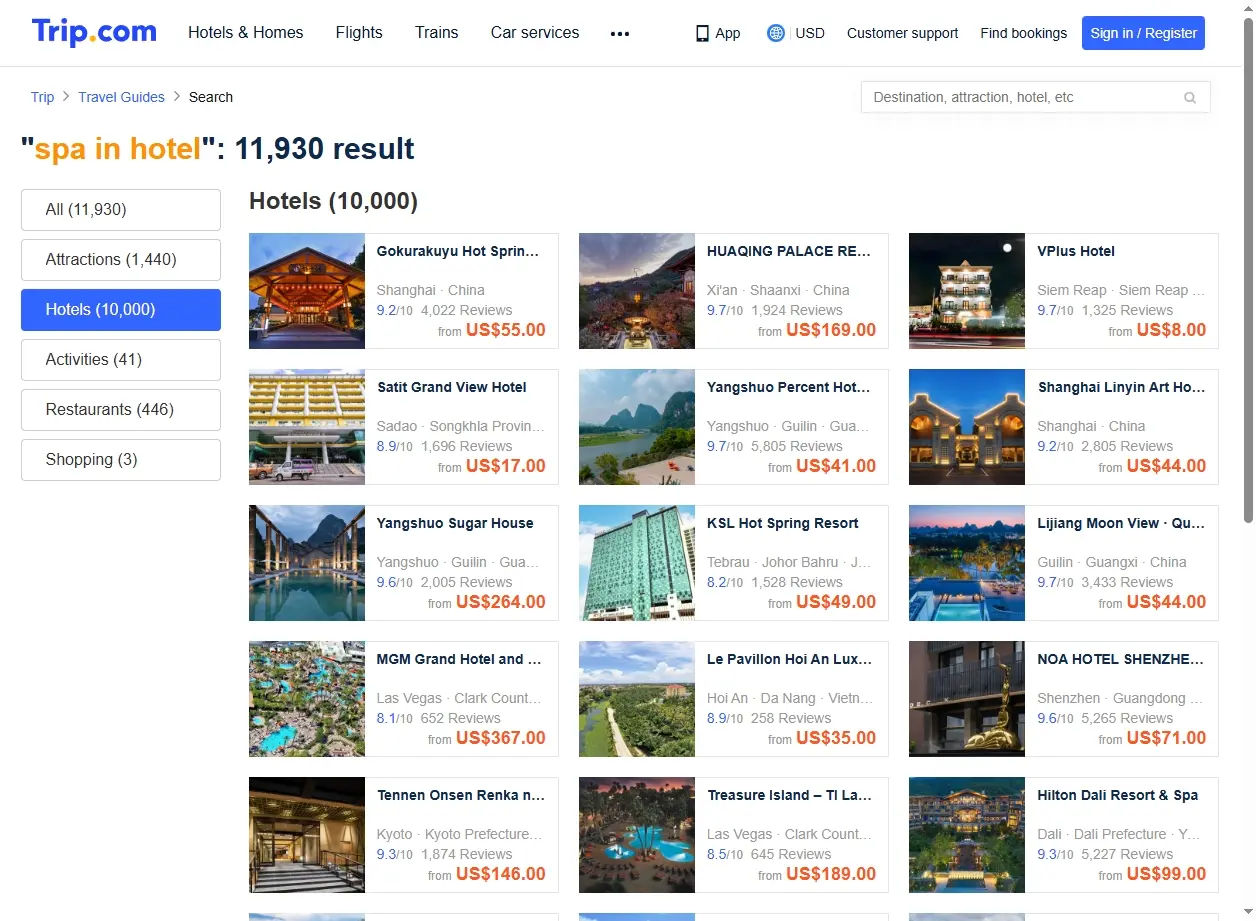Click Le Pavillon Hoi An title
1256x921 pixels.
point(789,660)
